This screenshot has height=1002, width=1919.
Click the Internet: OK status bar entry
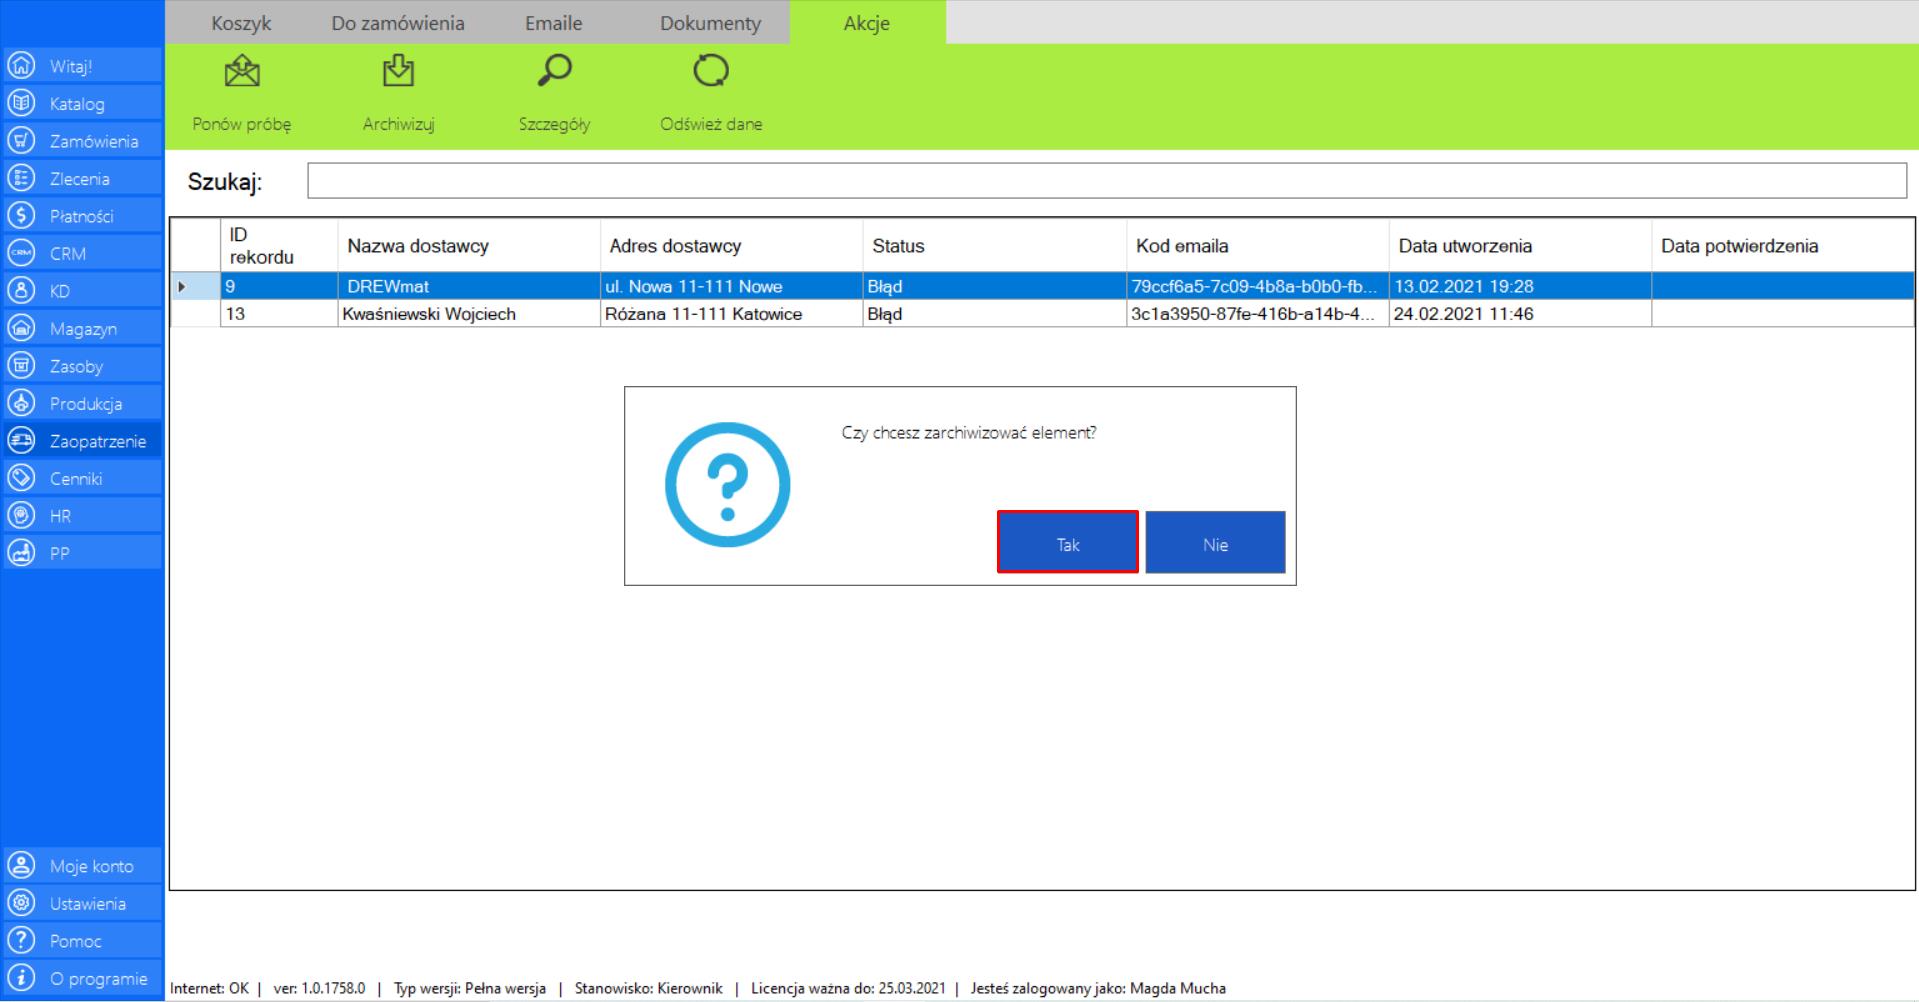coord(209,988)
